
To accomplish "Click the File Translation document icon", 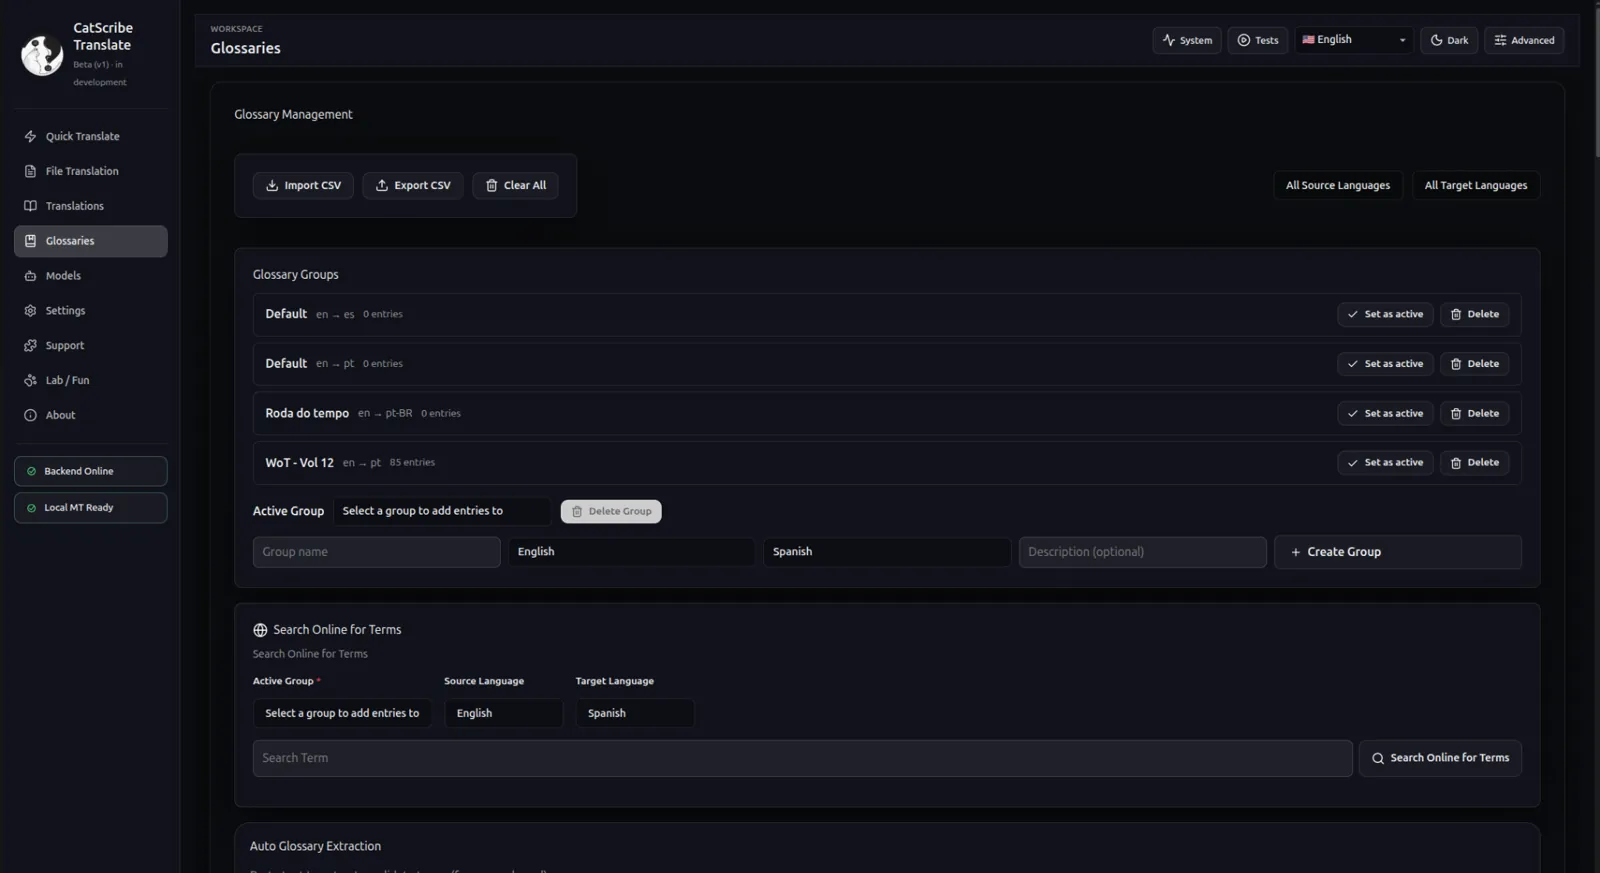I will (x=30, y=171).
